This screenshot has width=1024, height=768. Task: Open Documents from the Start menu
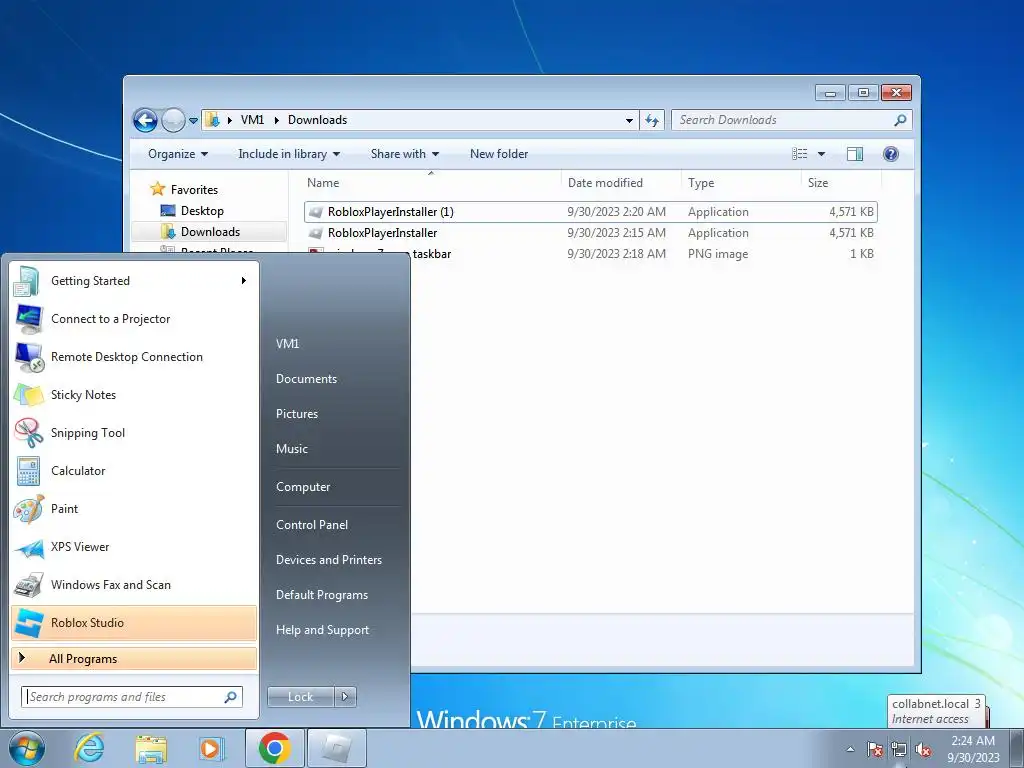[x=306, y=379]
